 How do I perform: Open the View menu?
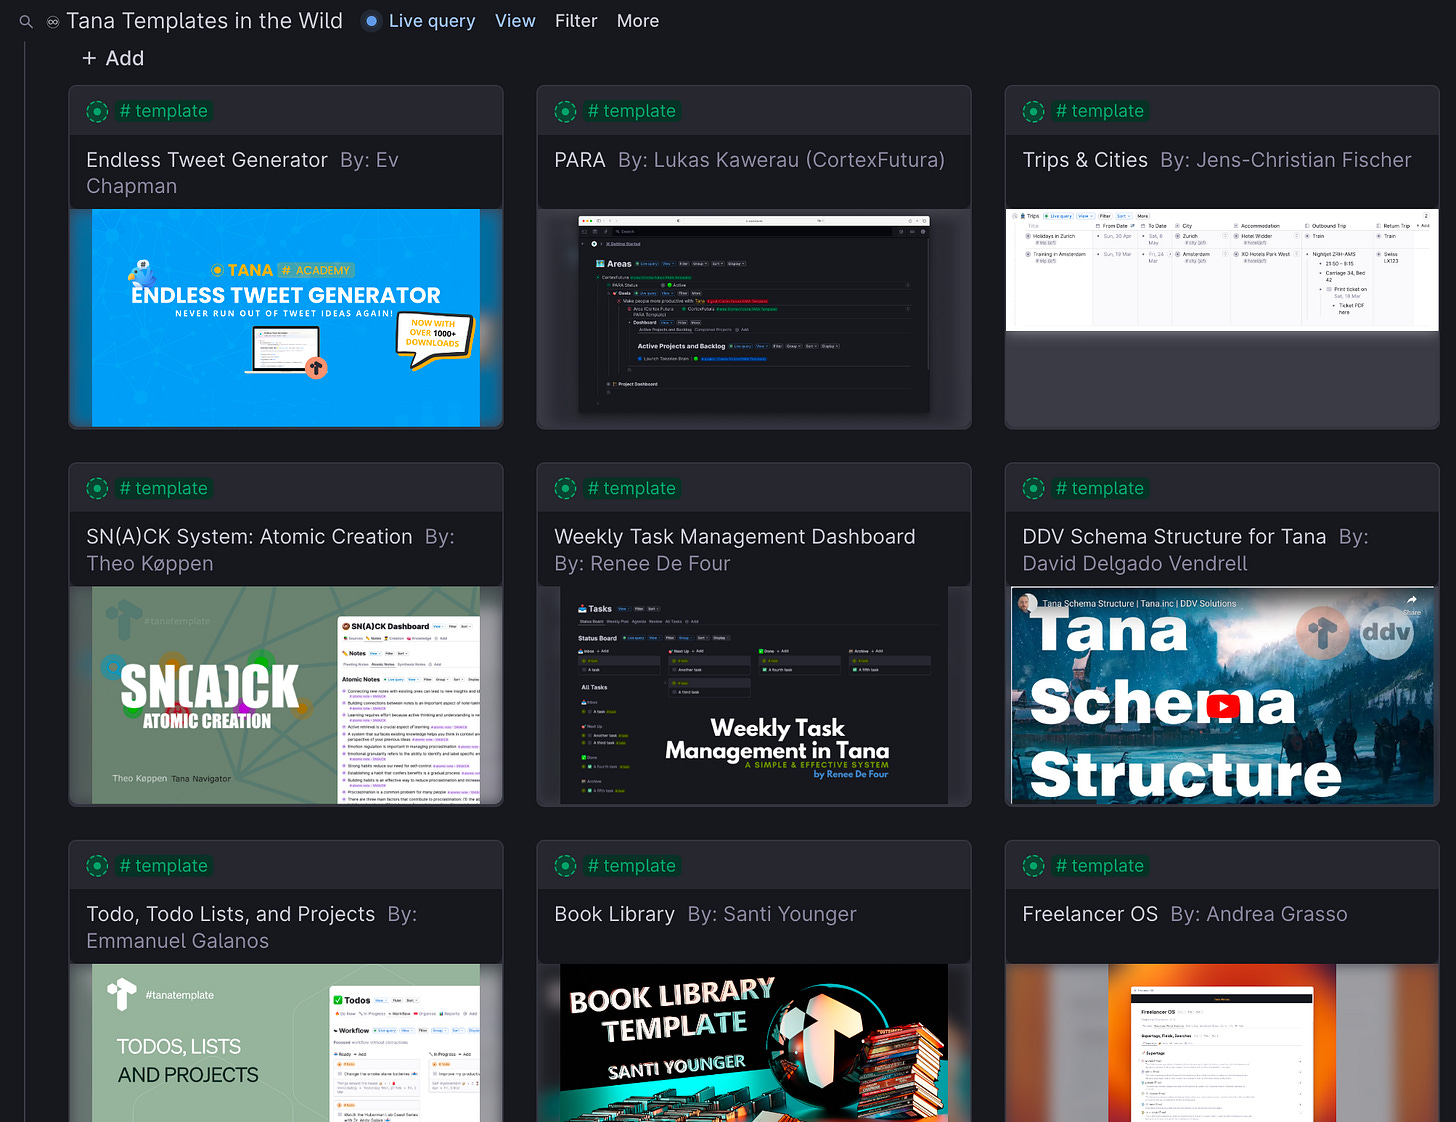515,21
